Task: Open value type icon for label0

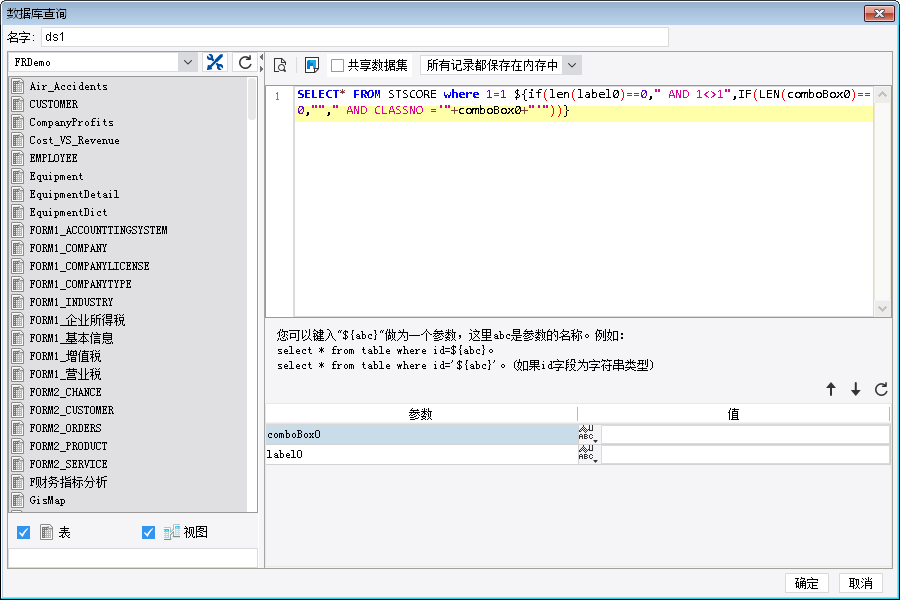Action: coord(588,454)
